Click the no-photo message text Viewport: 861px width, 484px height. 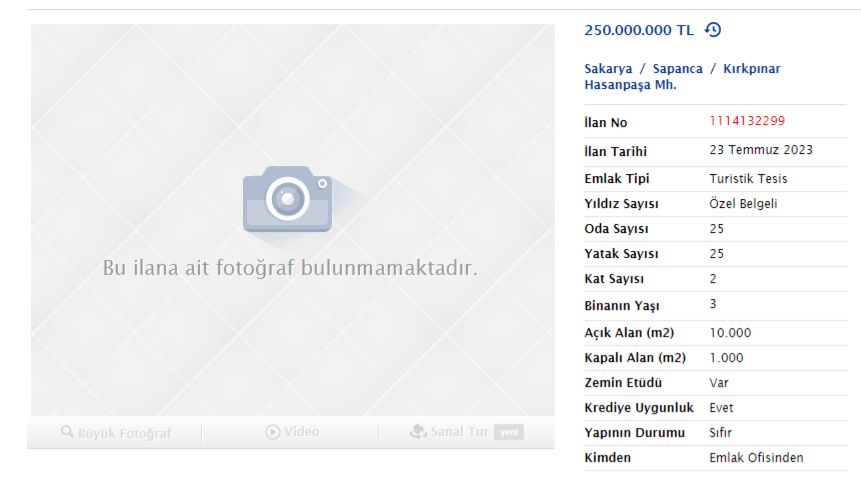pyautogui.click(x=290, y=269)
